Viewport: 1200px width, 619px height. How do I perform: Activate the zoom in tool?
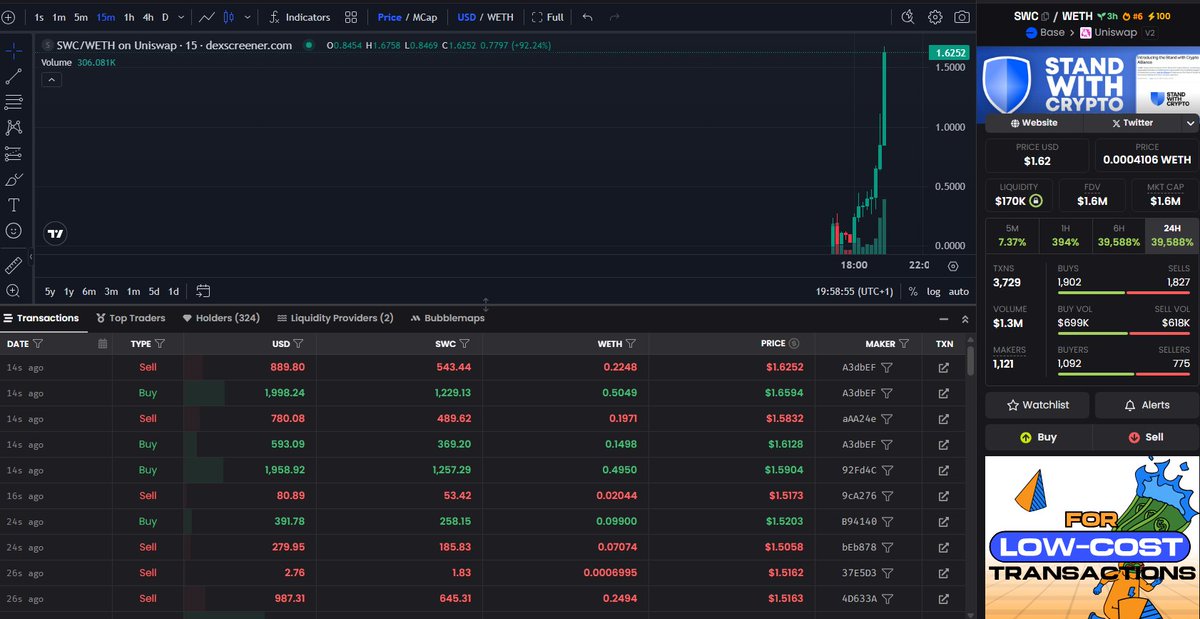click(14, 291)
